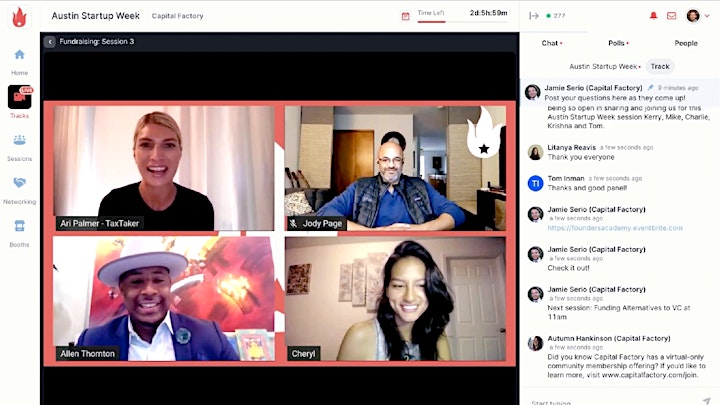720x405 pixels.
Task: Click the Autumn Hankinson (Capital Factory) name
Action: click(608, 338)
